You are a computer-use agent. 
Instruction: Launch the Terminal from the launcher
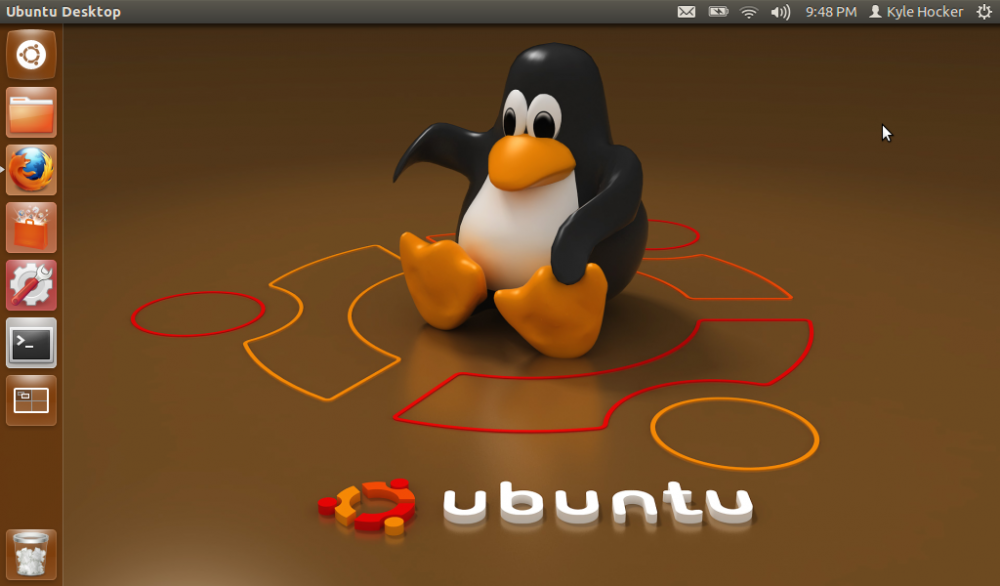pos(31,343)
